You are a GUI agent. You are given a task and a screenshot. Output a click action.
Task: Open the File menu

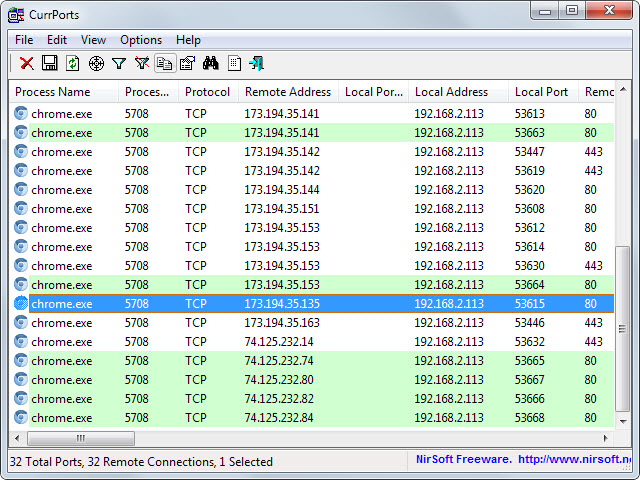pyautogui.click(x=24, y=40)
